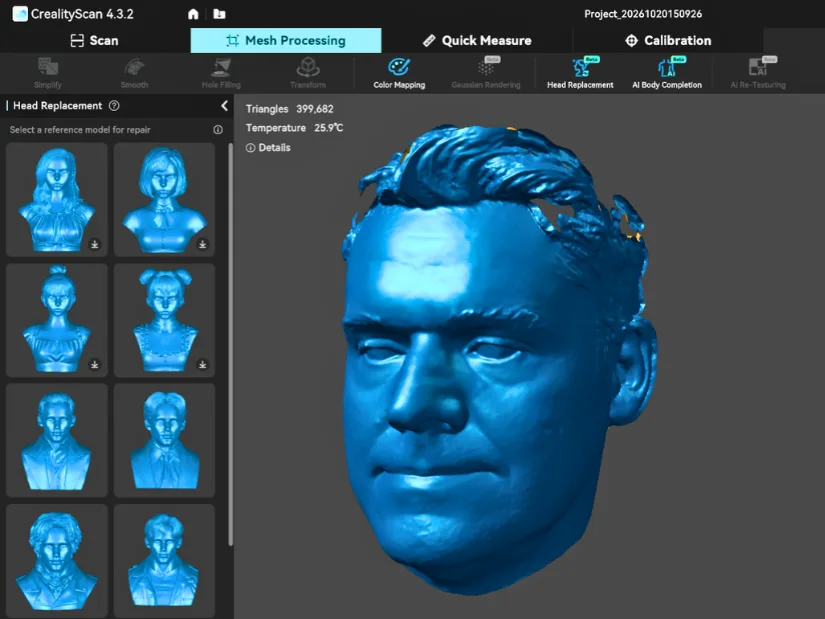Open the project folder icon

pos(219,14)
